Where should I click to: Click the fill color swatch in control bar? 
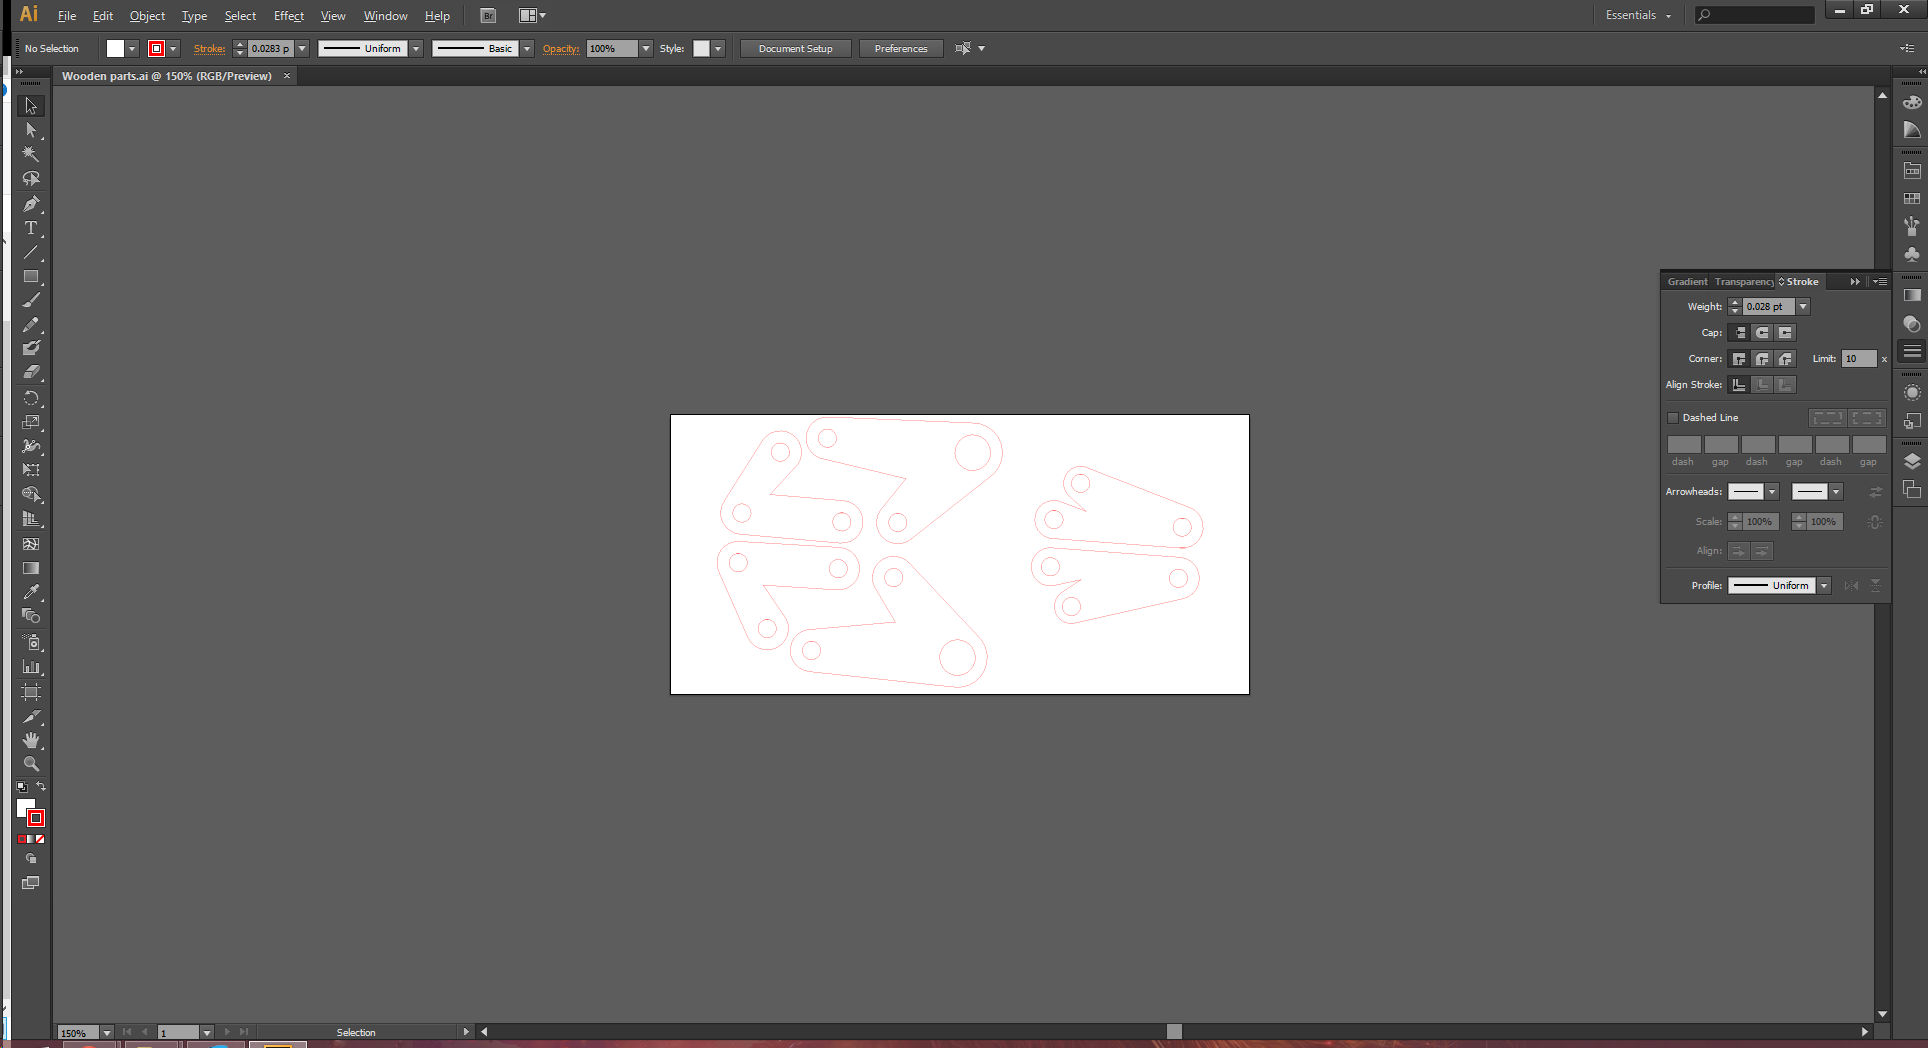[x=115, y=49]
